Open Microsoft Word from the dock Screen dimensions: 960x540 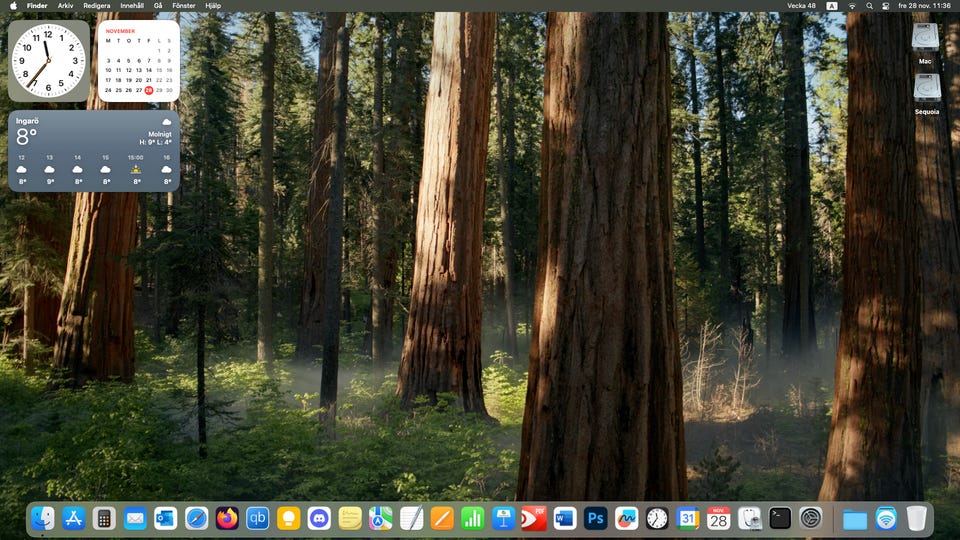coord(565,518)
